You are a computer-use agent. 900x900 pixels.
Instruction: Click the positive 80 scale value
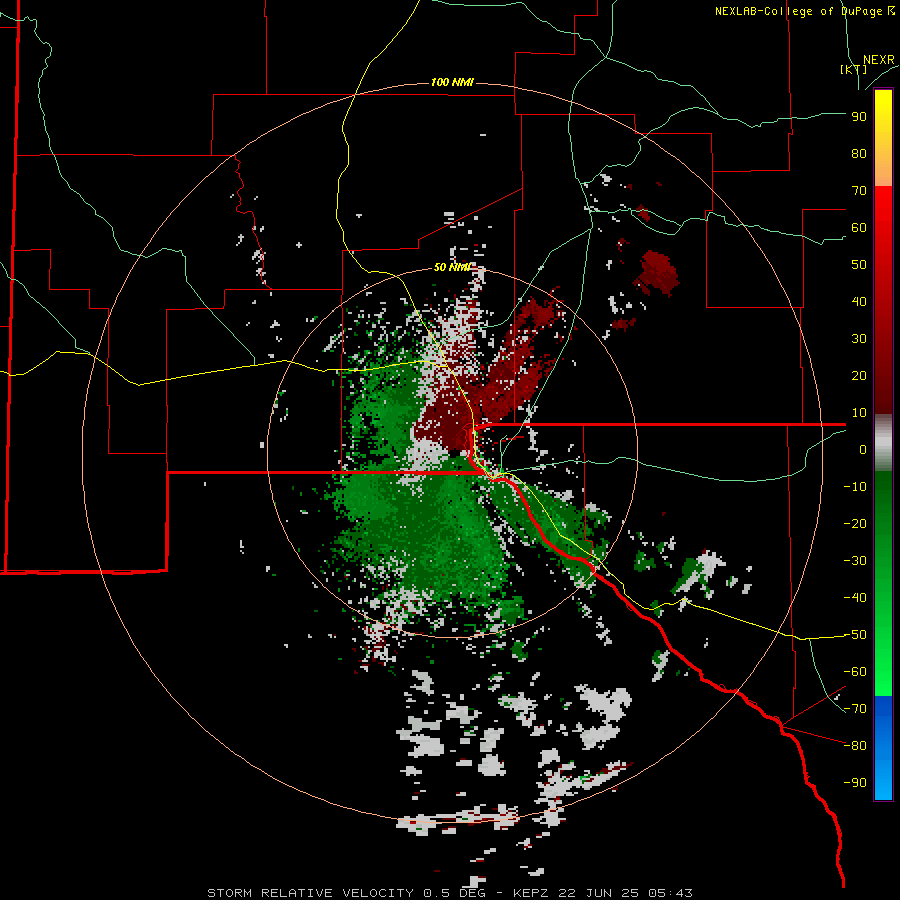coord(859,154)
